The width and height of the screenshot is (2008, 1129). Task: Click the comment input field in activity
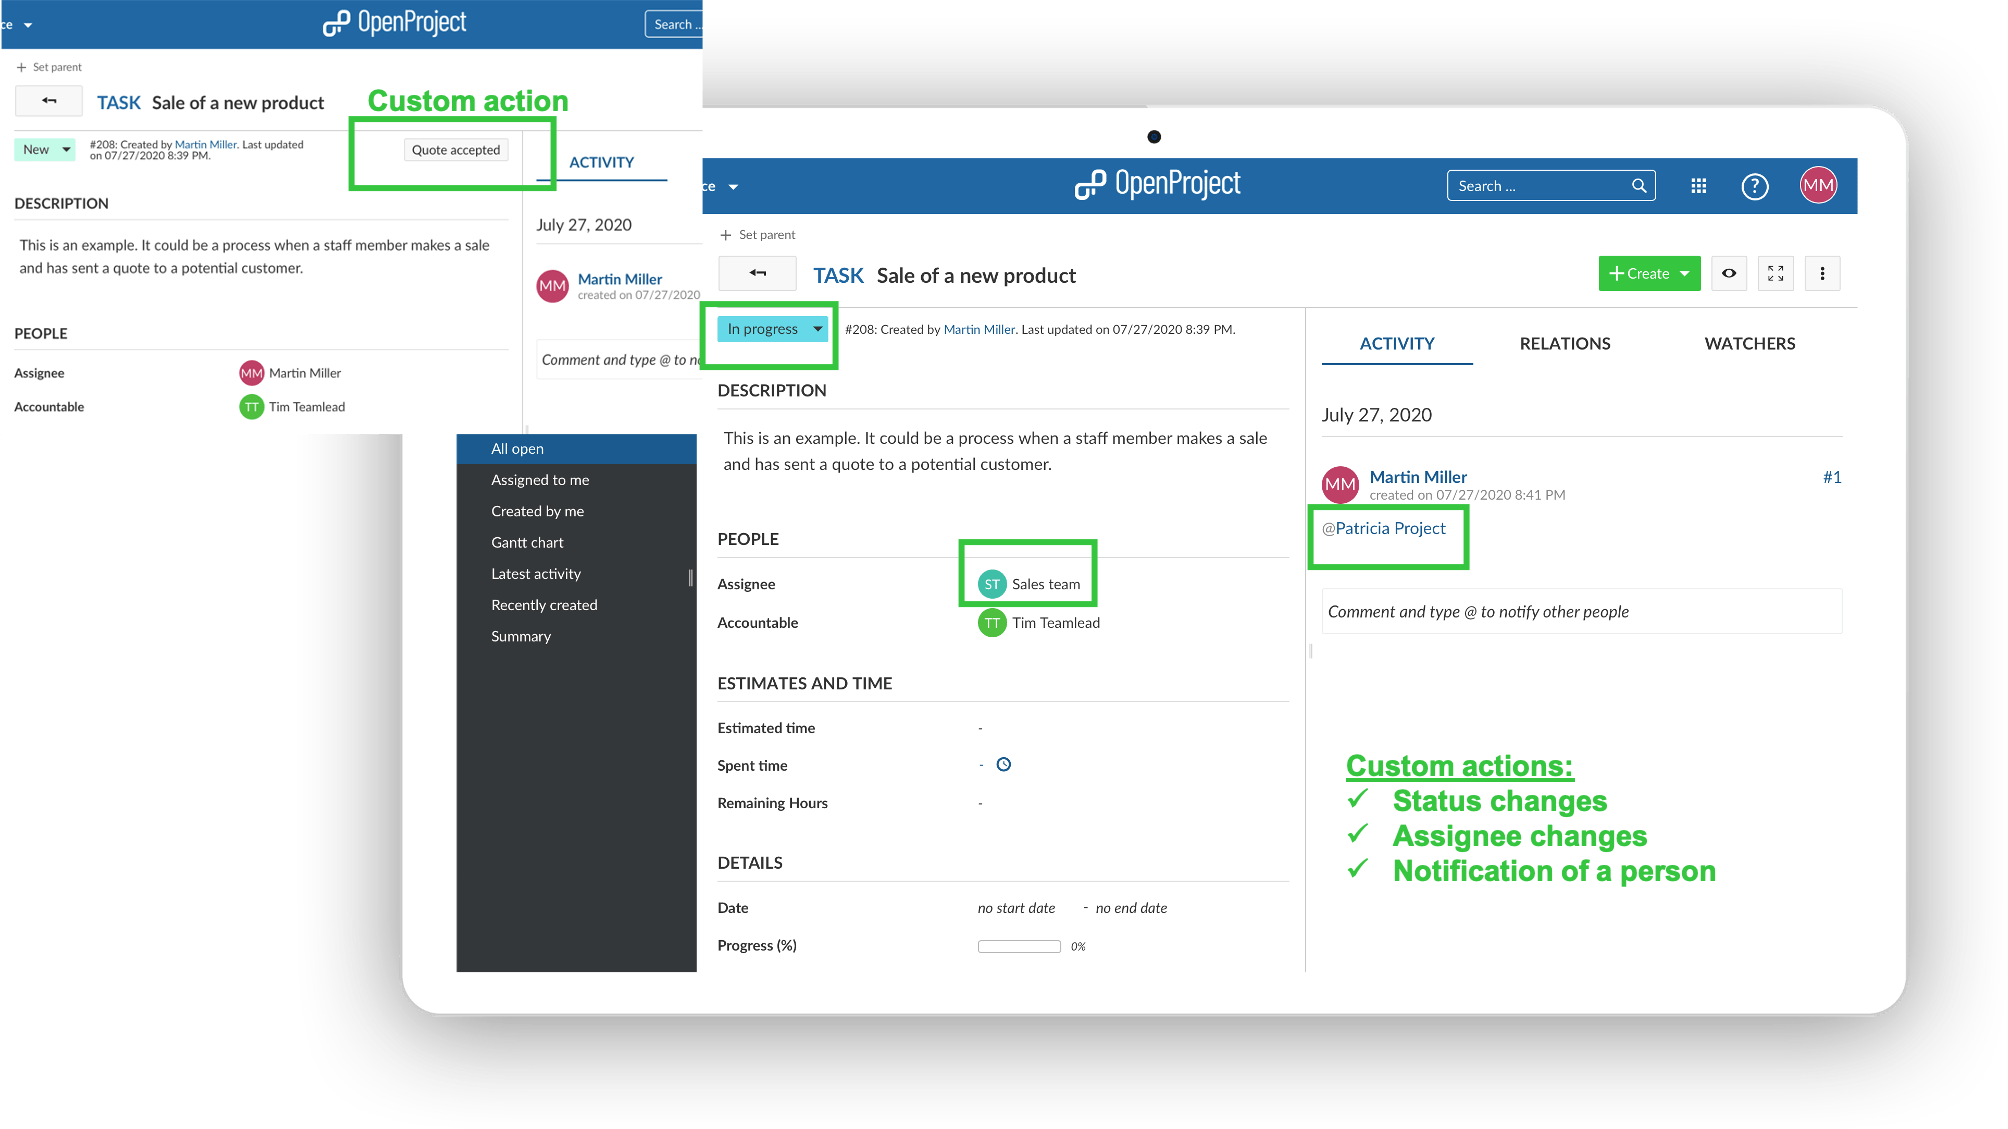coord(1580,612)
